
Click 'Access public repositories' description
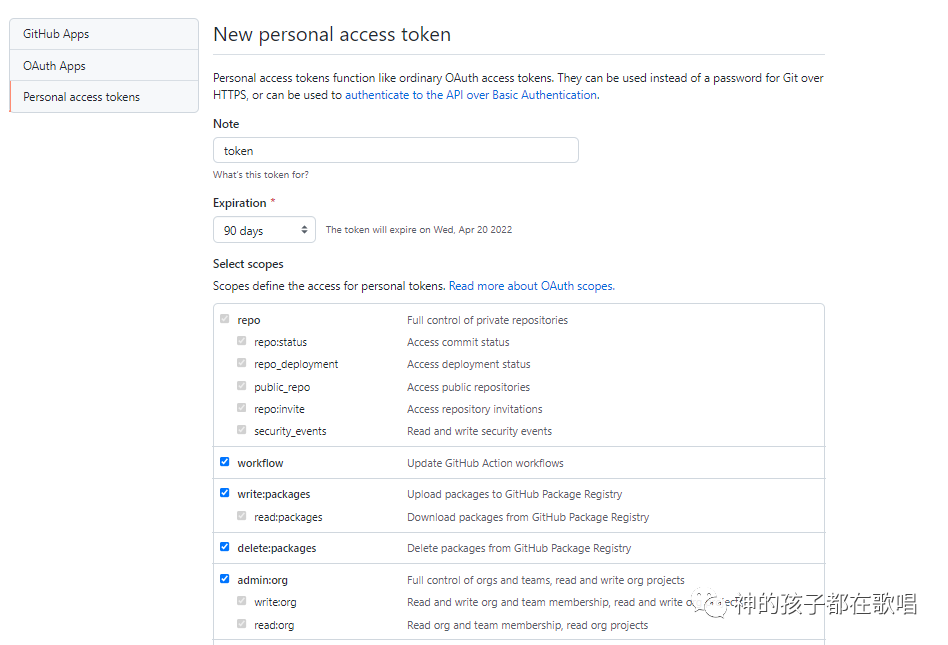pyautogui.click(x=469, y=387)
